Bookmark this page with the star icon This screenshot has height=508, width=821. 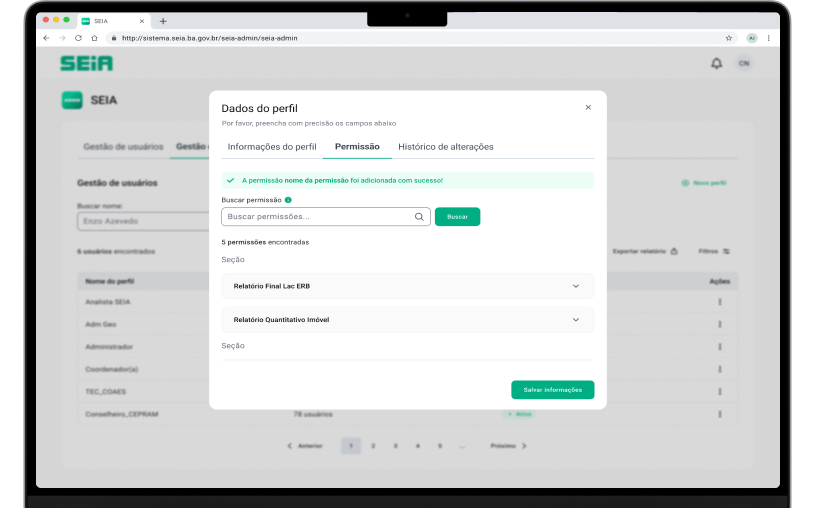coord(729,38)
